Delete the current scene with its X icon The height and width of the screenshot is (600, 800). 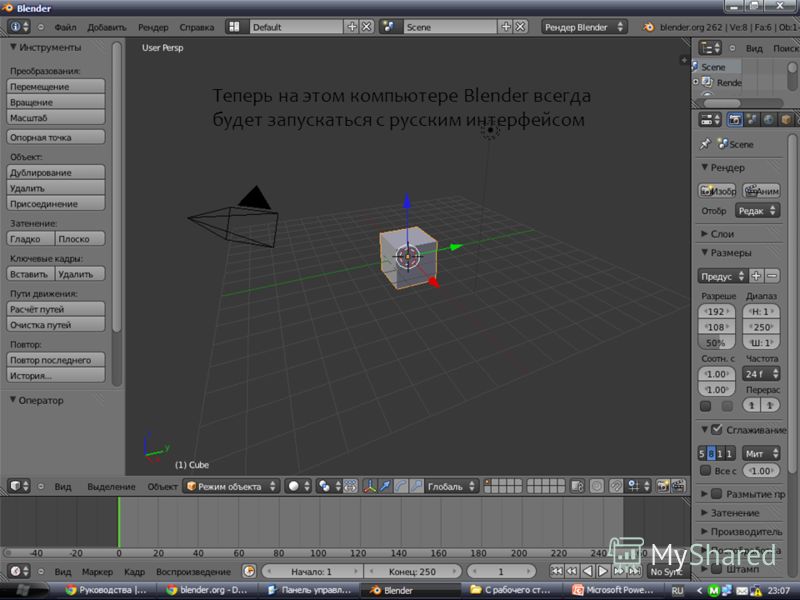point(520,27)
